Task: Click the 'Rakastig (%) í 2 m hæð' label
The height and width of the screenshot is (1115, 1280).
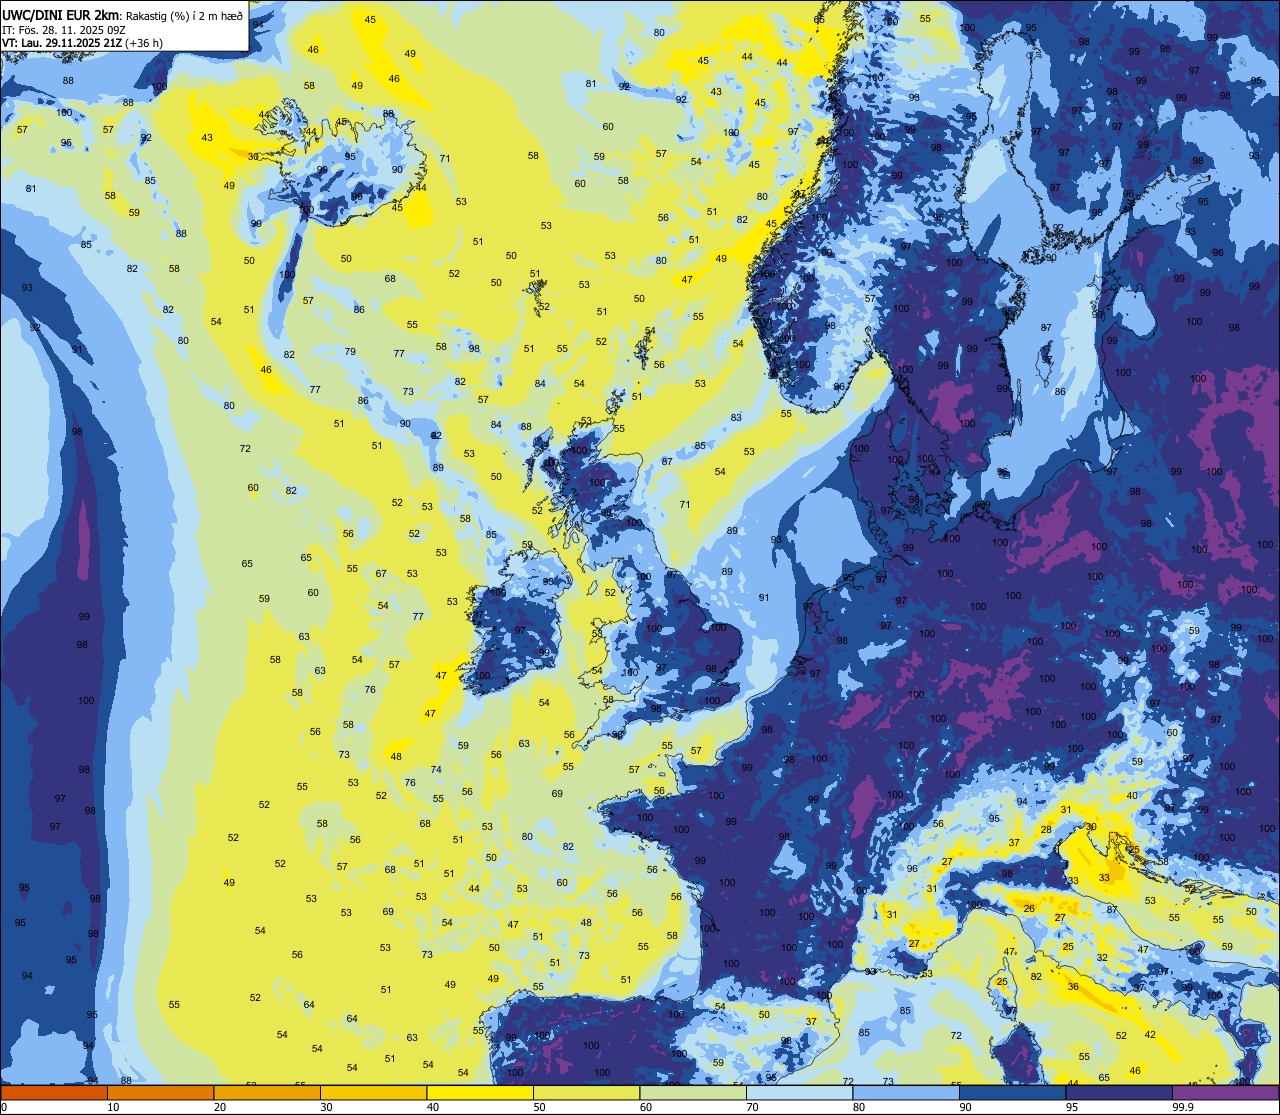Action: [185, 15]
